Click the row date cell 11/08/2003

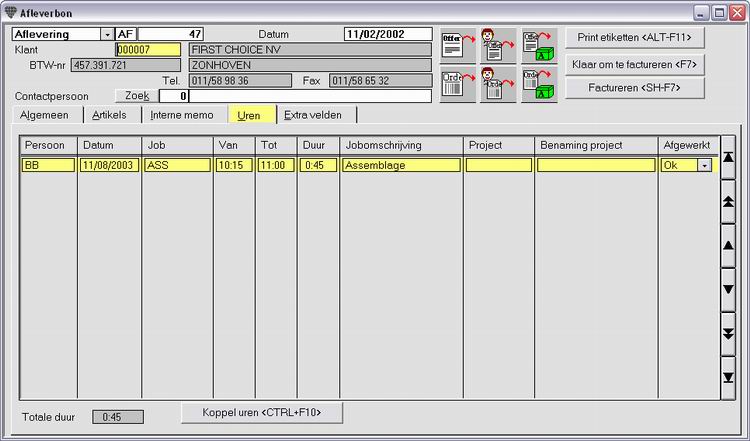pyautogui.click(x=110, y=165)
